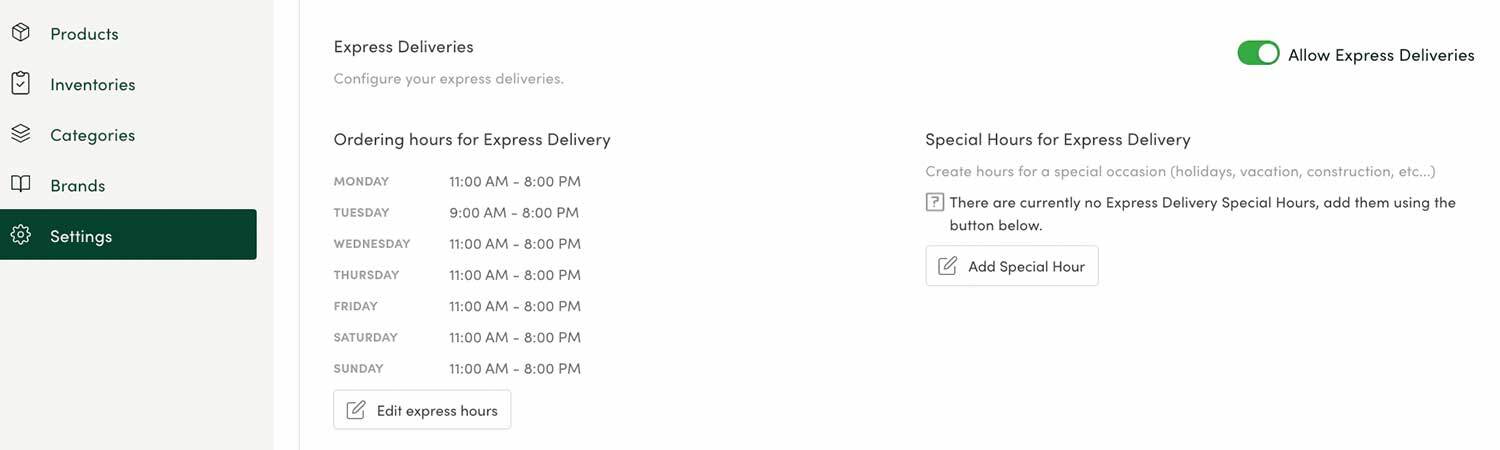
Task: Click the Settings gear icon
Action: pos(21,236)
